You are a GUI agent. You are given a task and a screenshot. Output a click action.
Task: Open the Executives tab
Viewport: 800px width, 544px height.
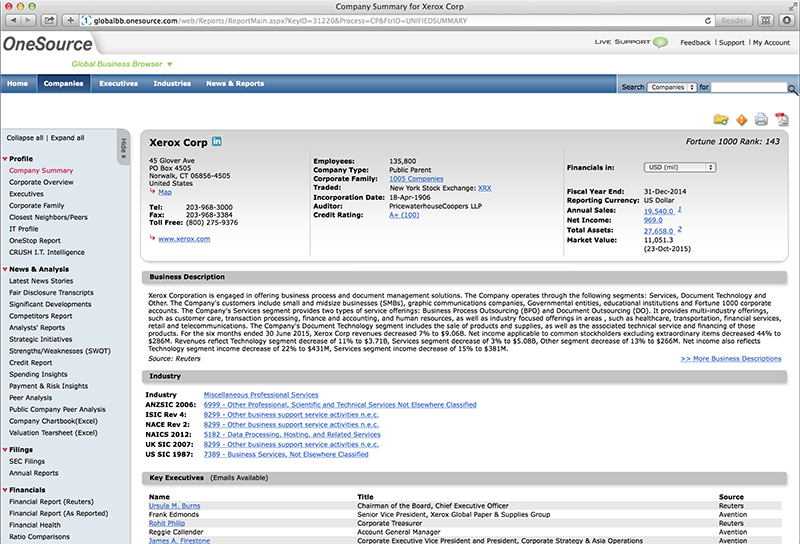(118, 84)
